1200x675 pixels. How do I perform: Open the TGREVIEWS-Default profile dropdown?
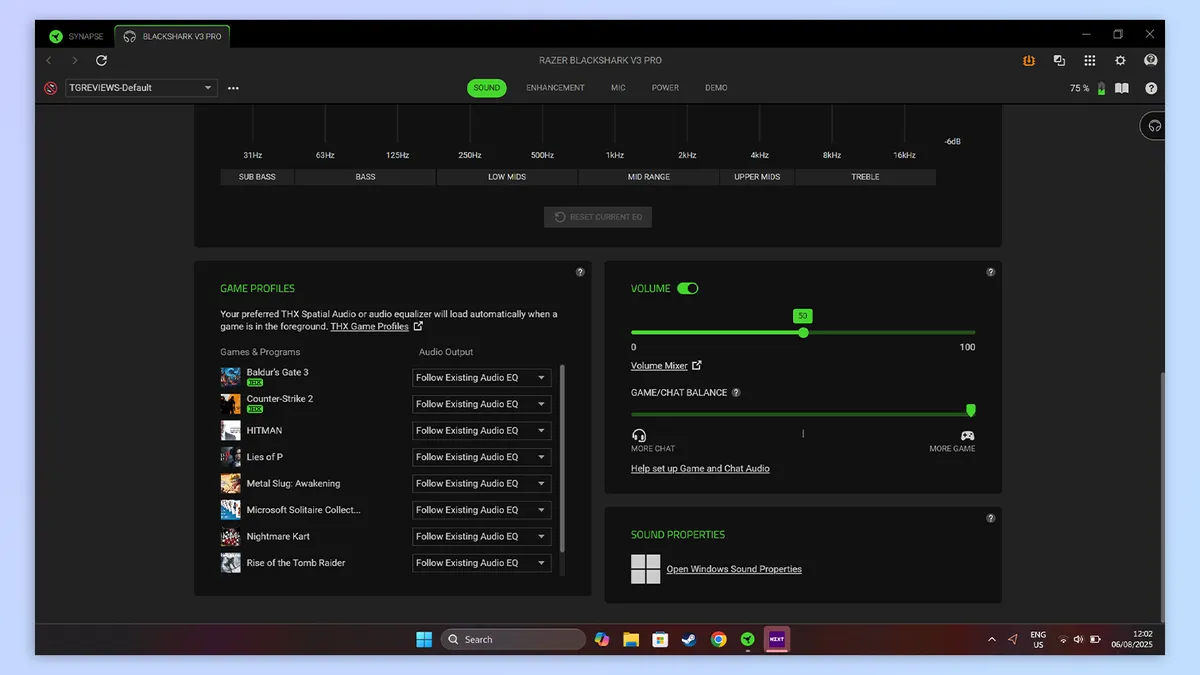click(140, 88)
